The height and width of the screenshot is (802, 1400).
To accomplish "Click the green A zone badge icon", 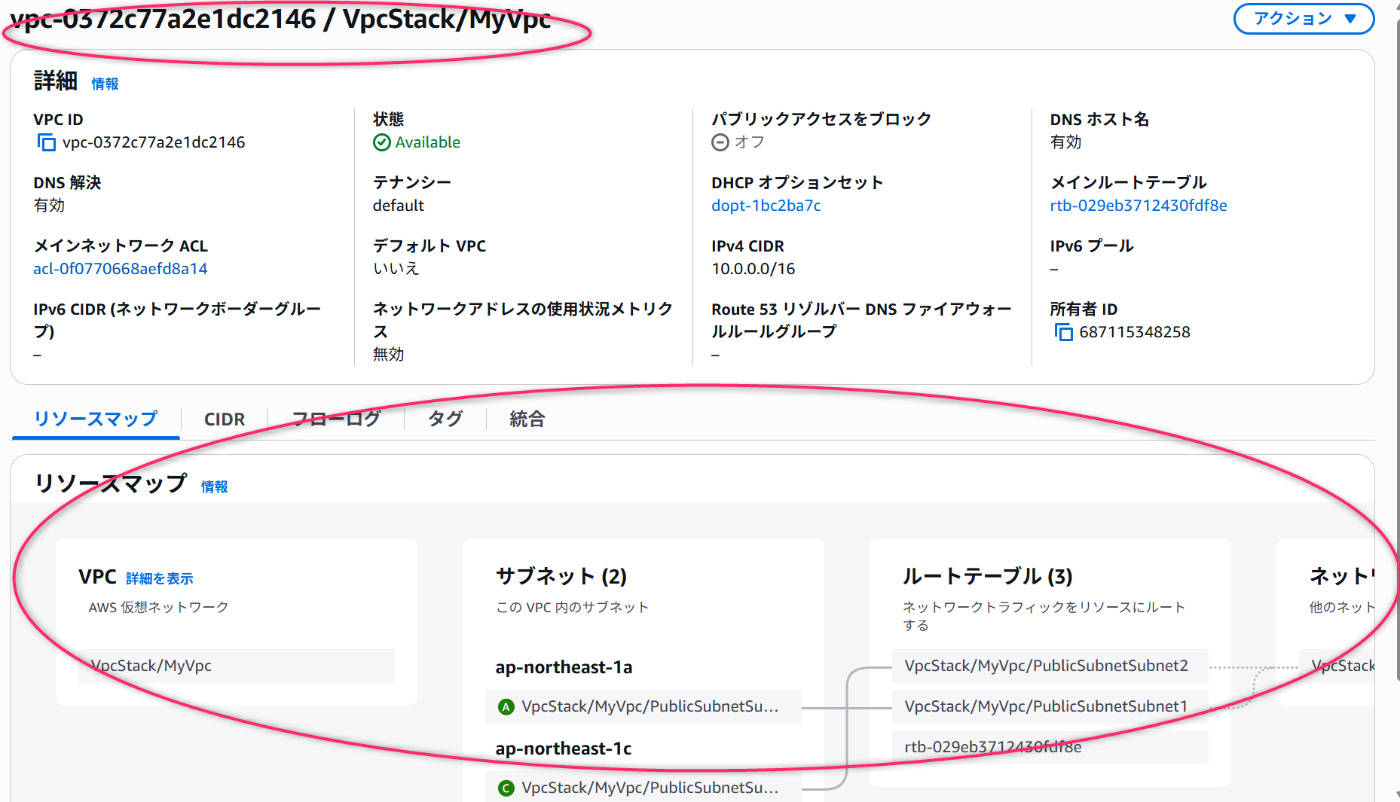I will point(506,707).
